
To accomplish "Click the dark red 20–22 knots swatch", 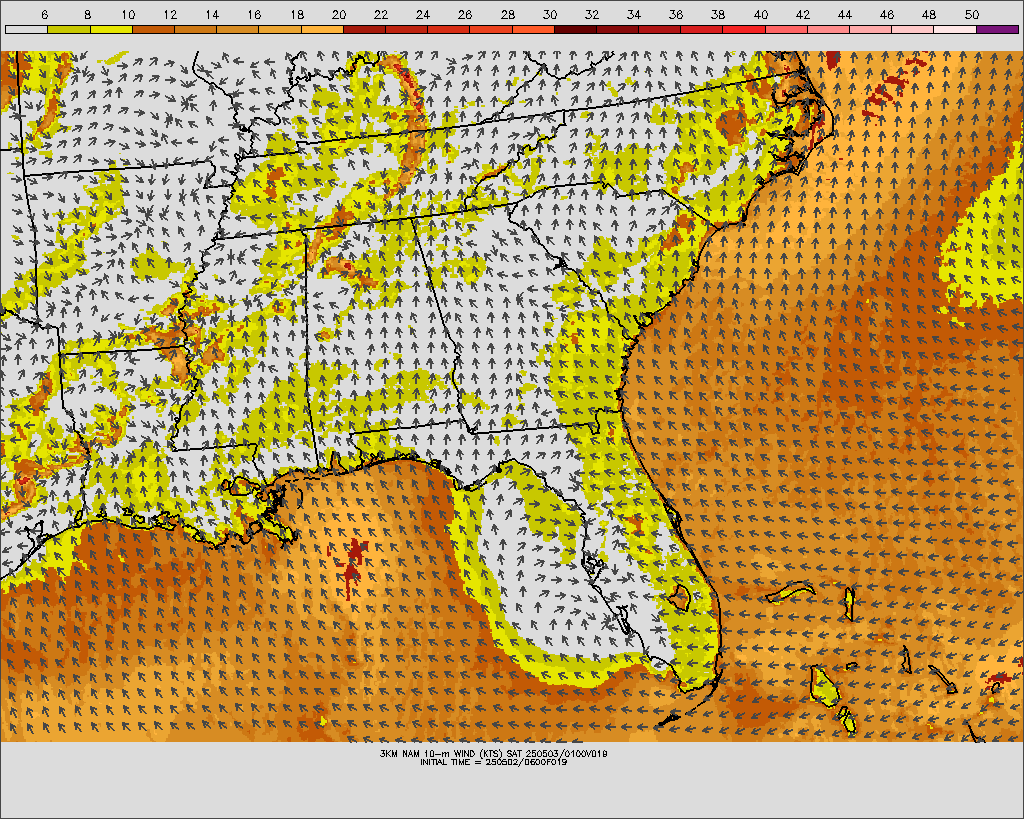I will coord(364,29).
